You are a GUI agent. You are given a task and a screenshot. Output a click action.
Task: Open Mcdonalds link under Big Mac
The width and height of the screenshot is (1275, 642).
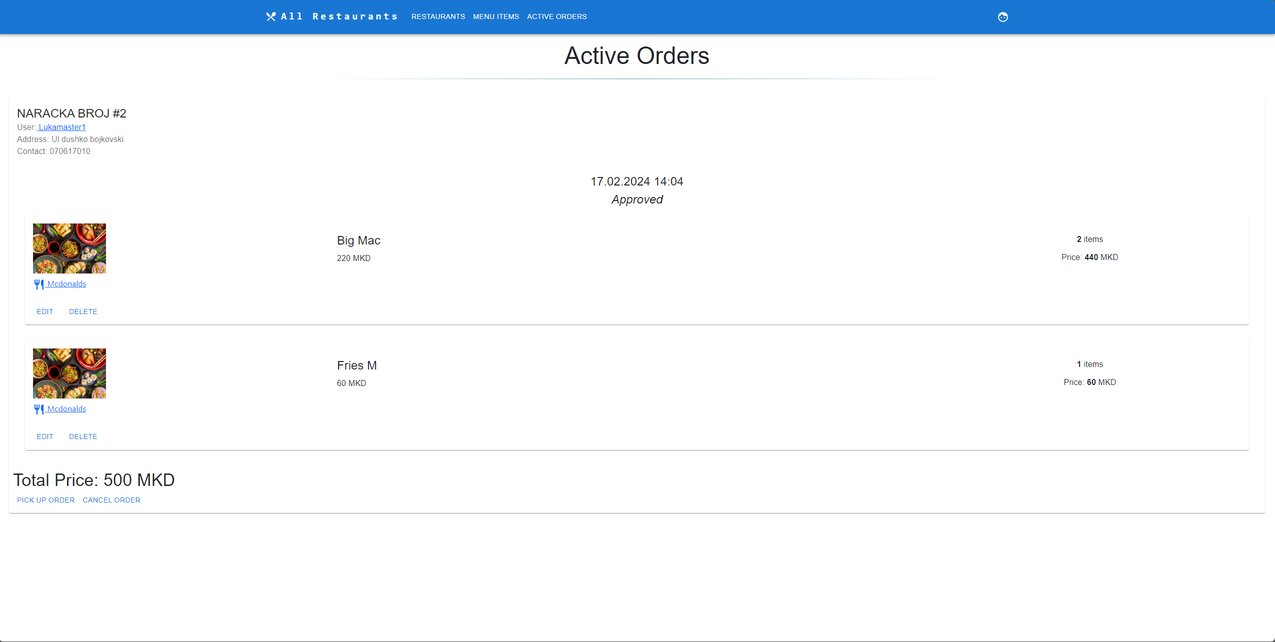67,284
